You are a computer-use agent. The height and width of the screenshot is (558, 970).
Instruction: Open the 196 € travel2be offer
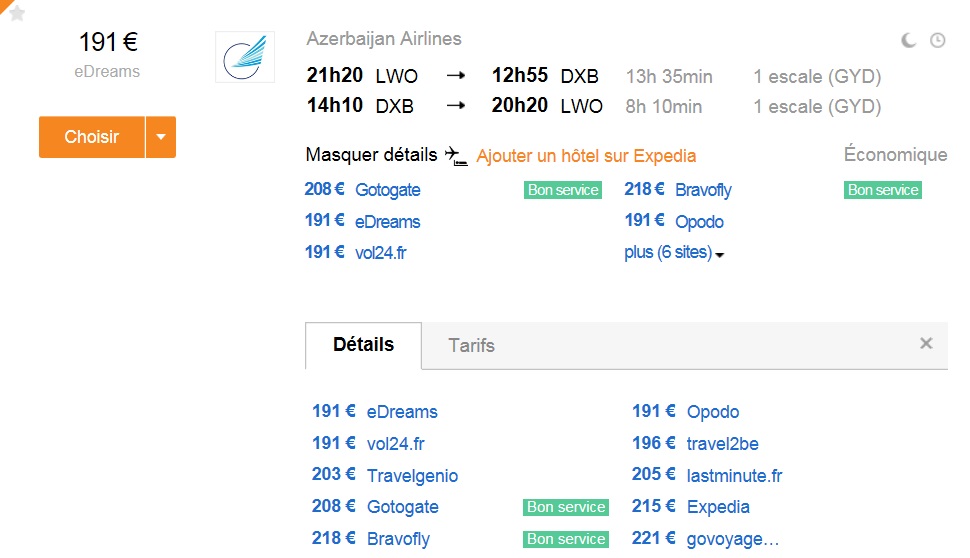point(695,443)
